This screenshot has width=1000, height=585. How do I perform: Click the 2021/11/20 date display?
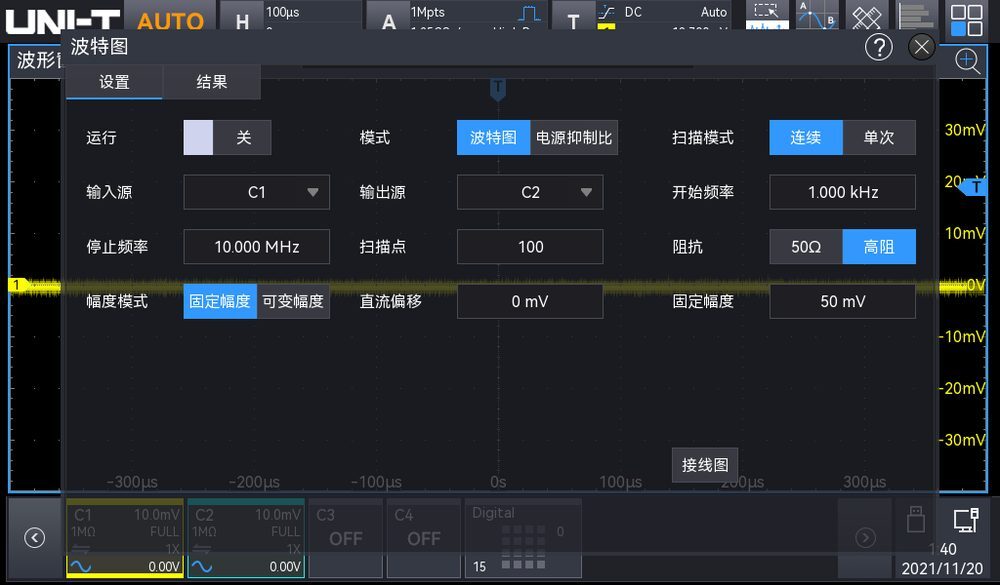pyautogui.click(x=942, y=568)
